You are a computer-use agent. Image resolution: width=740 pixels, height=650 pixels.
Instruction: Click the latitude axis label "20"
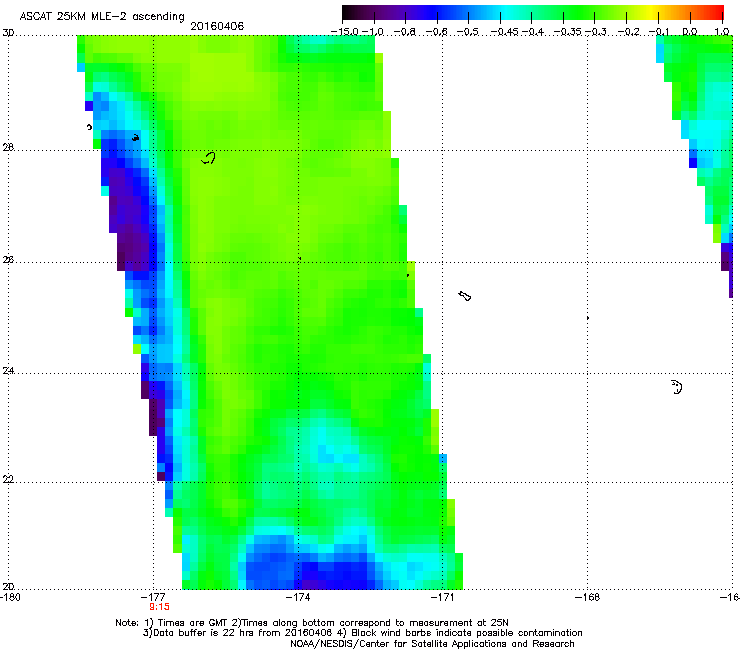tap(8, 587)
